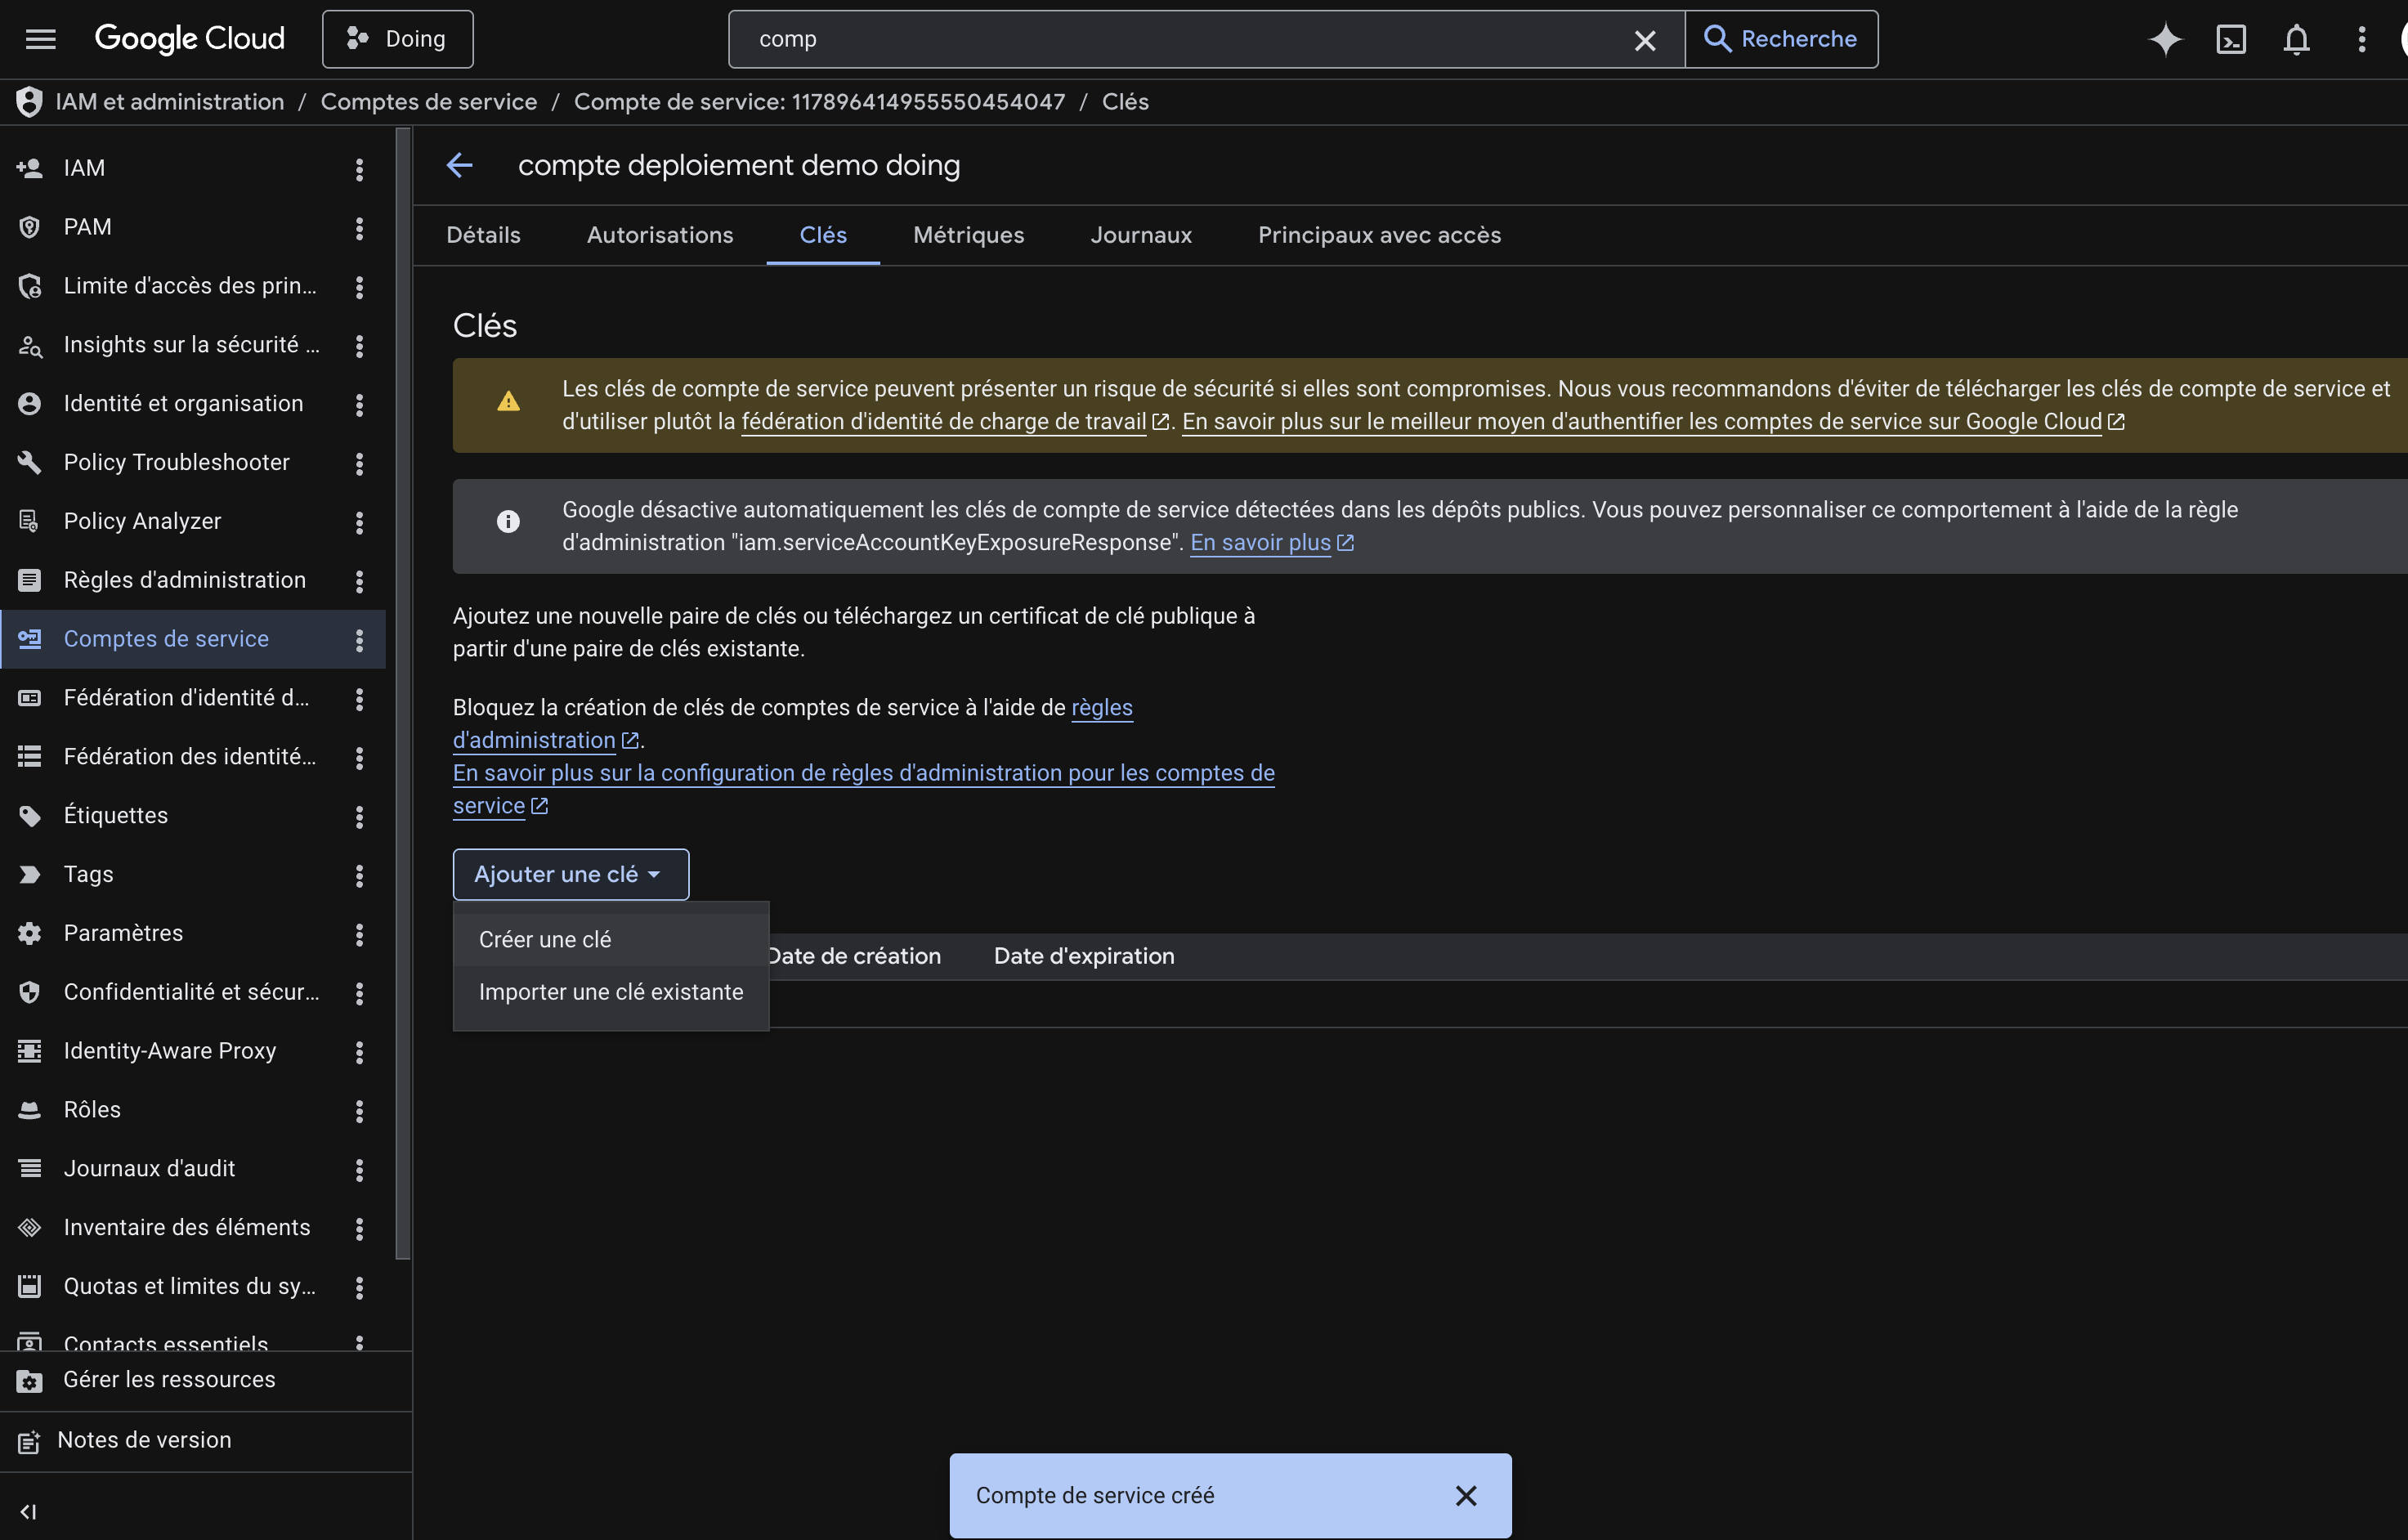2408x1540 pixels.
Task: Expand the Ajouter une clé dropdown
Action: click(x=571, y=874)
